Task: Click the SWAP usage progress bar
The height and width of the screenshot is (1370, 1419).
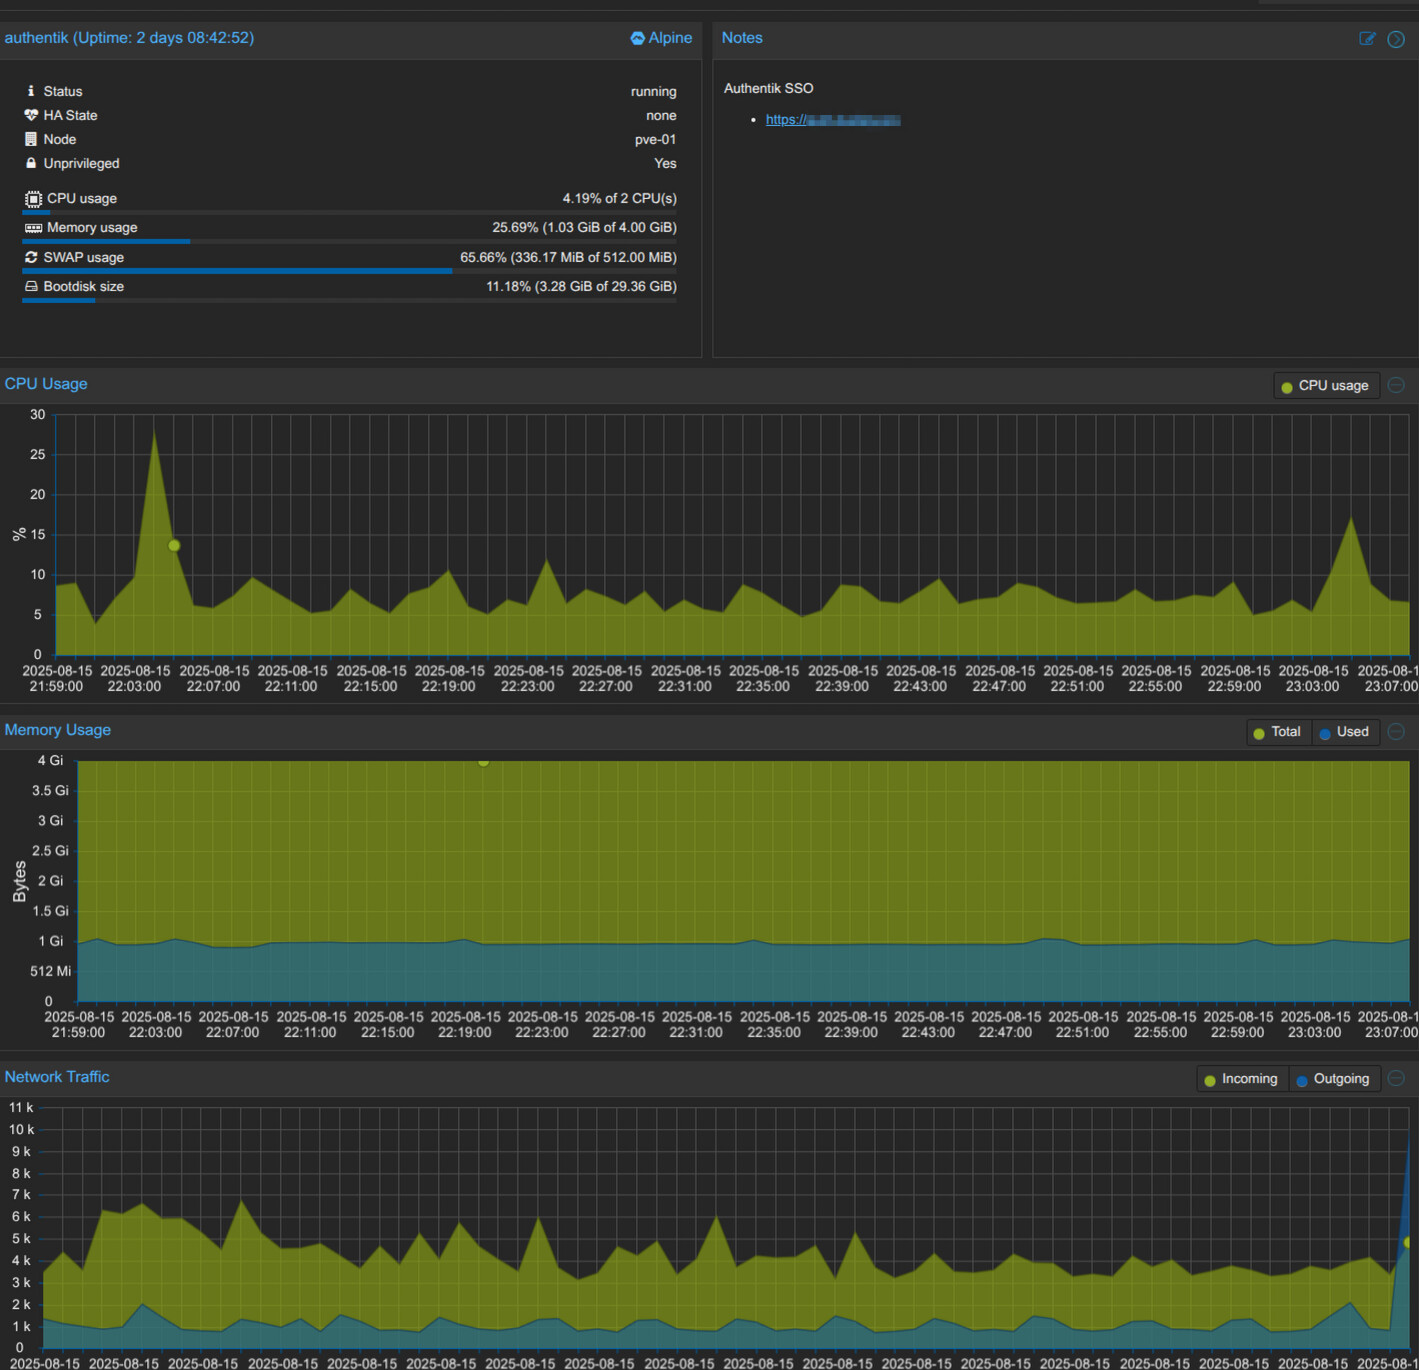Action: tap(348, 271)
